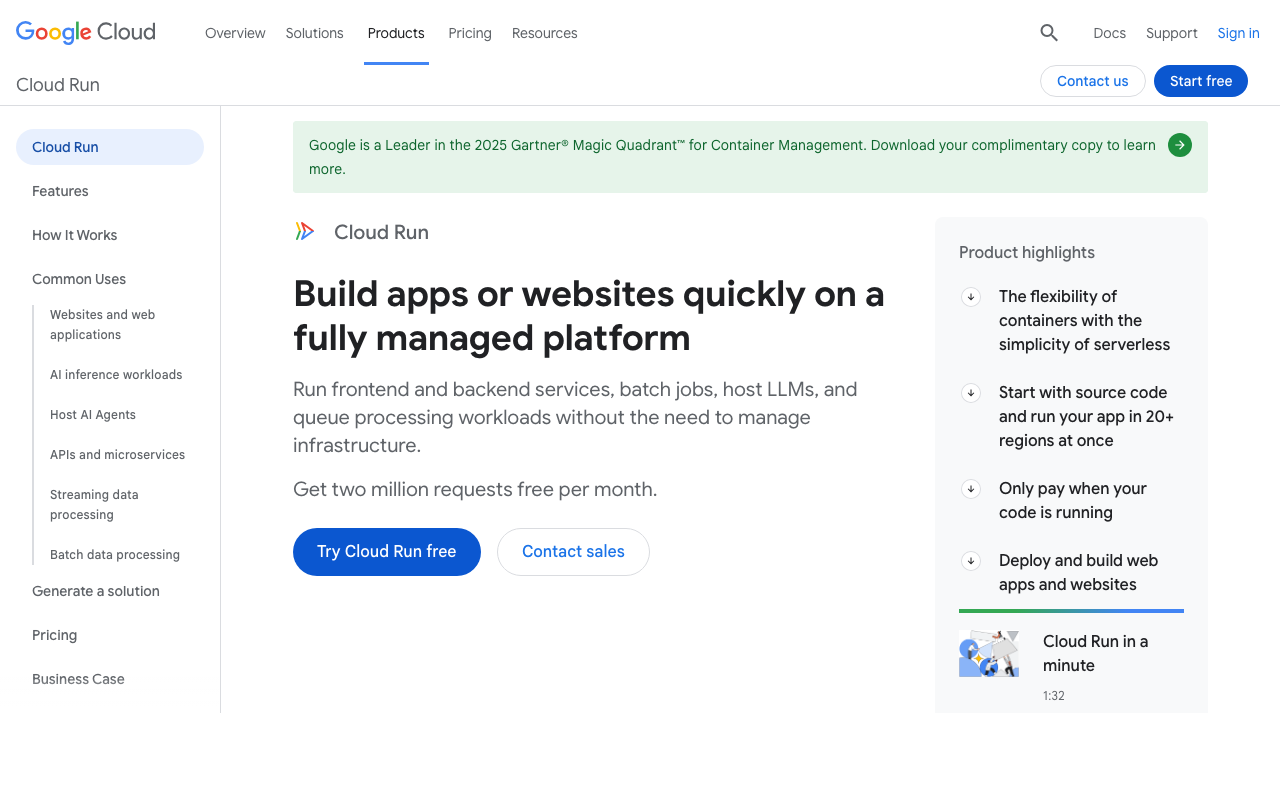Click the Cloud Run product logo icon
The image size is (1280, 800).
pyautogui.click(x=305, y=231)
